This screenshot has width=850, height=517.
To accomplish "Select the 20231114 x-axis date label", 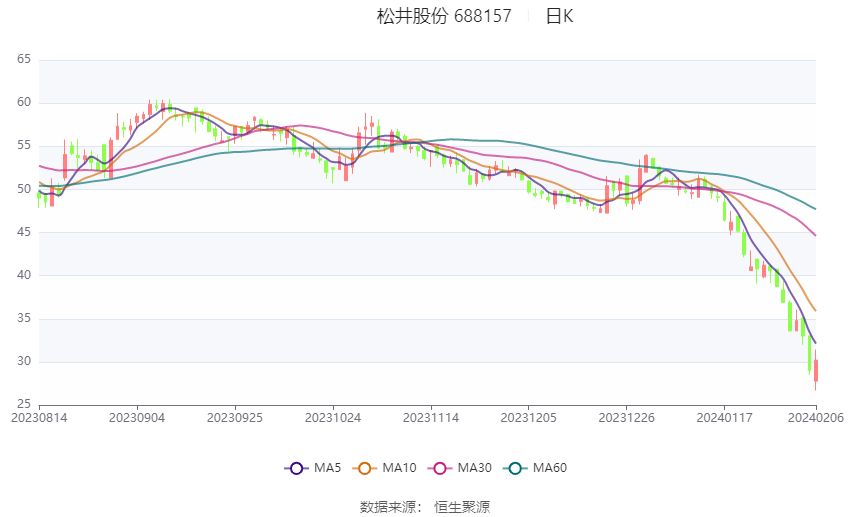I will [431, 418].
